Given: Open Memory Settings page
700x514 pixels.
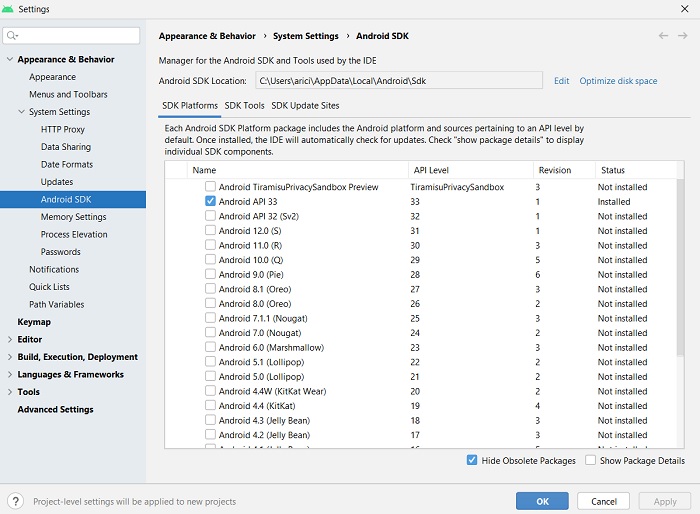Looking at the screenshot, I should click(x=73, y=217).
